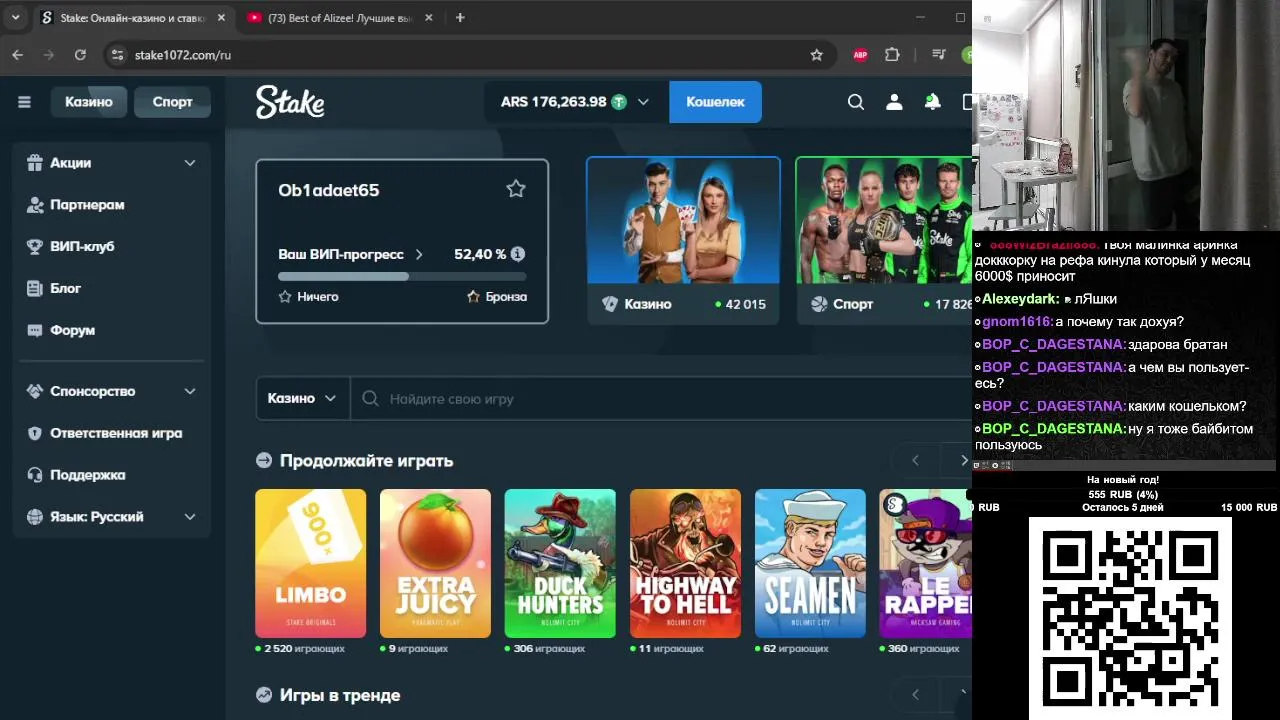Screen dimensions: 1280x720
Task: Open the ABP extension icon
Action: (860, 55)
